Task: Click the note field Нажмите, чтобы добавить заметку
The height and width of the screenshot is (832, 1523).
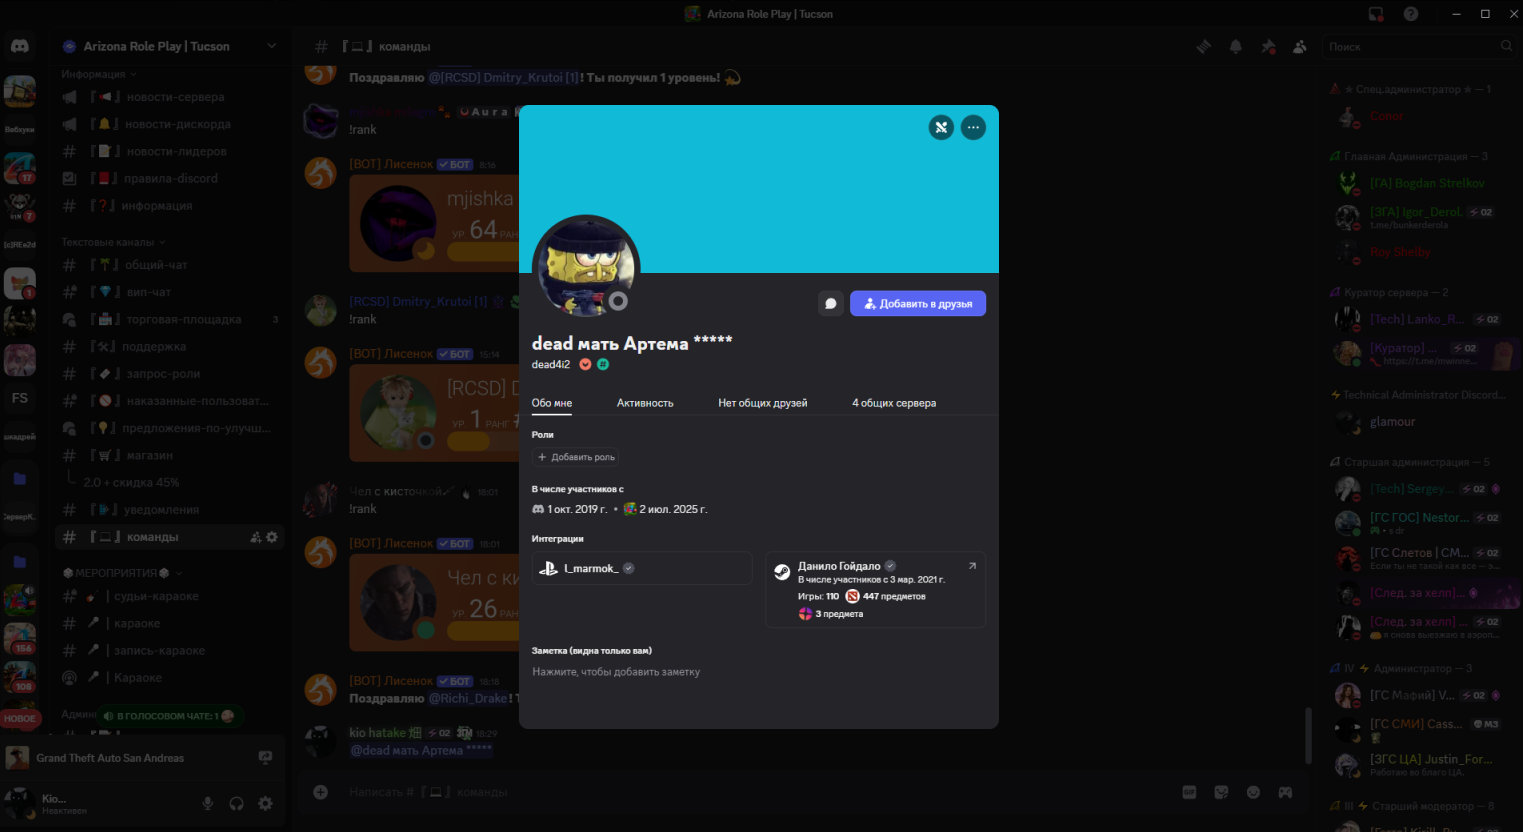Action: point(616,672)
